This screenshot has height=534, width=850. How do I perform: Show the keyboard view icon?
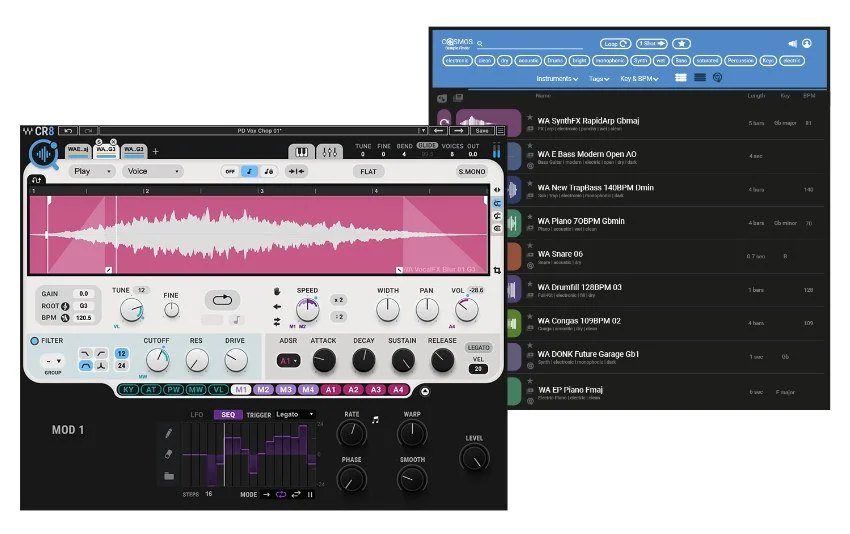301,152
